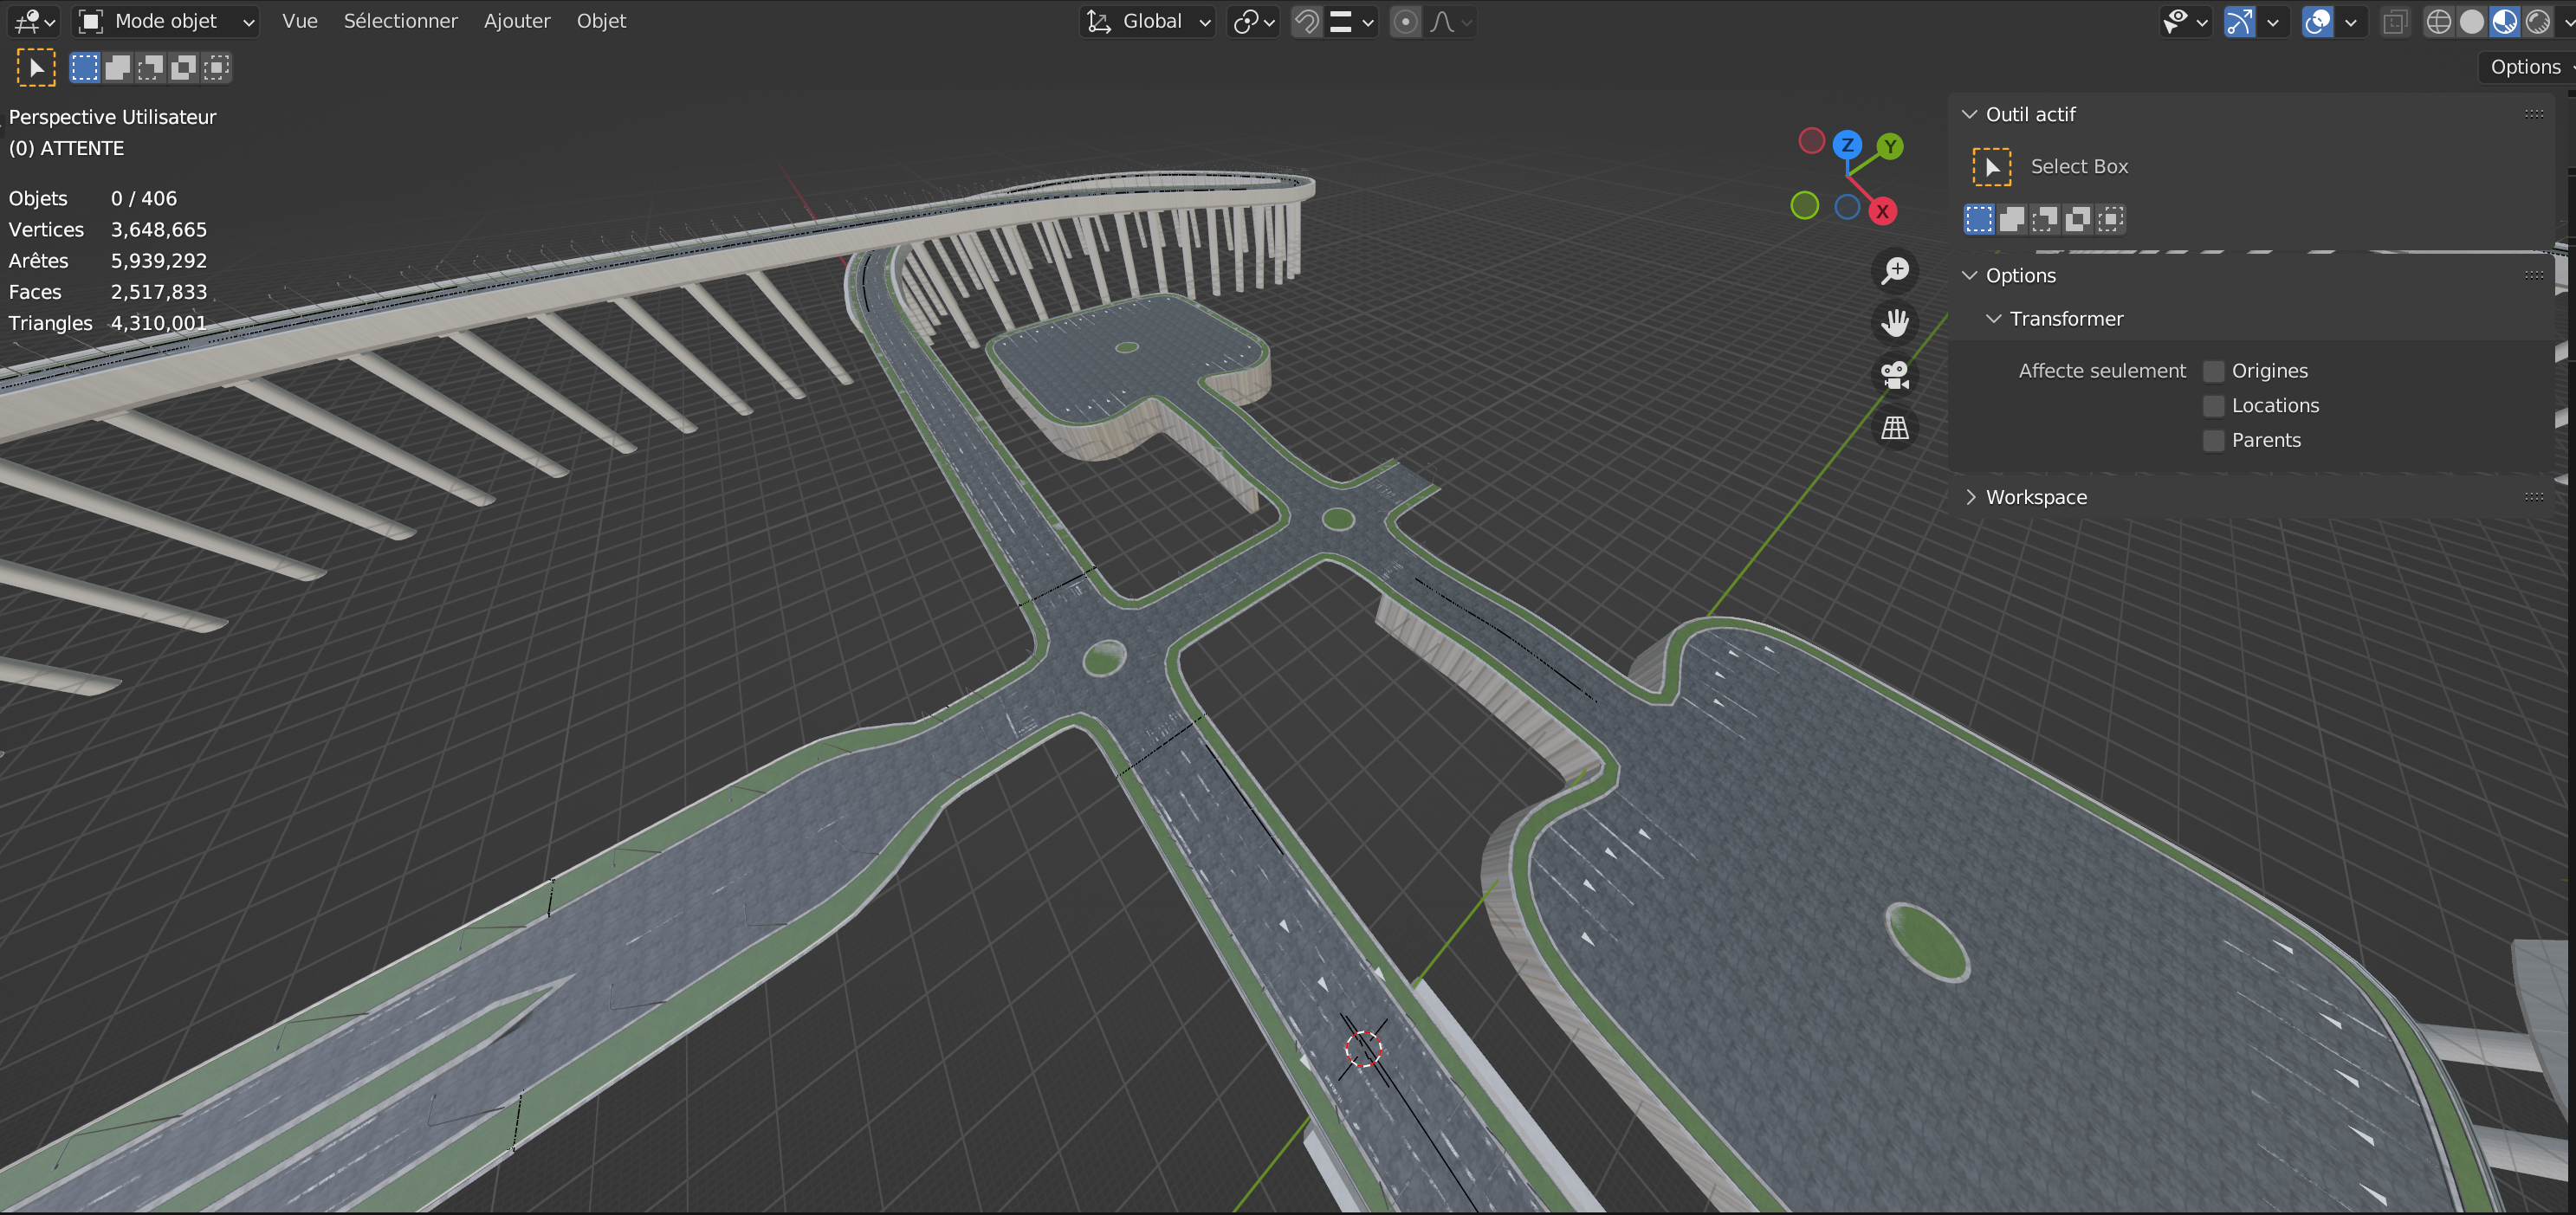
Task: Open the Objet menu
Action: pos(601,21)
